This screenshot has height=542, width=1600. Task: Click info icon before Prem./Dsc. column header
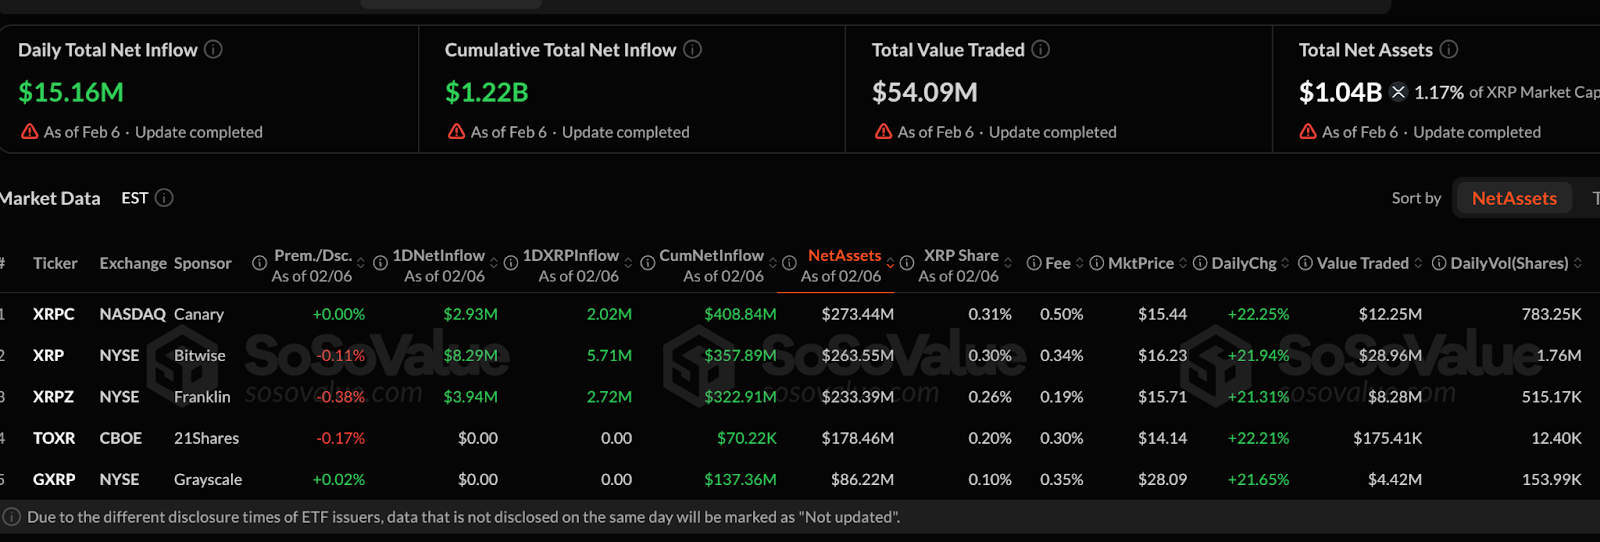[x=259, y=263]
